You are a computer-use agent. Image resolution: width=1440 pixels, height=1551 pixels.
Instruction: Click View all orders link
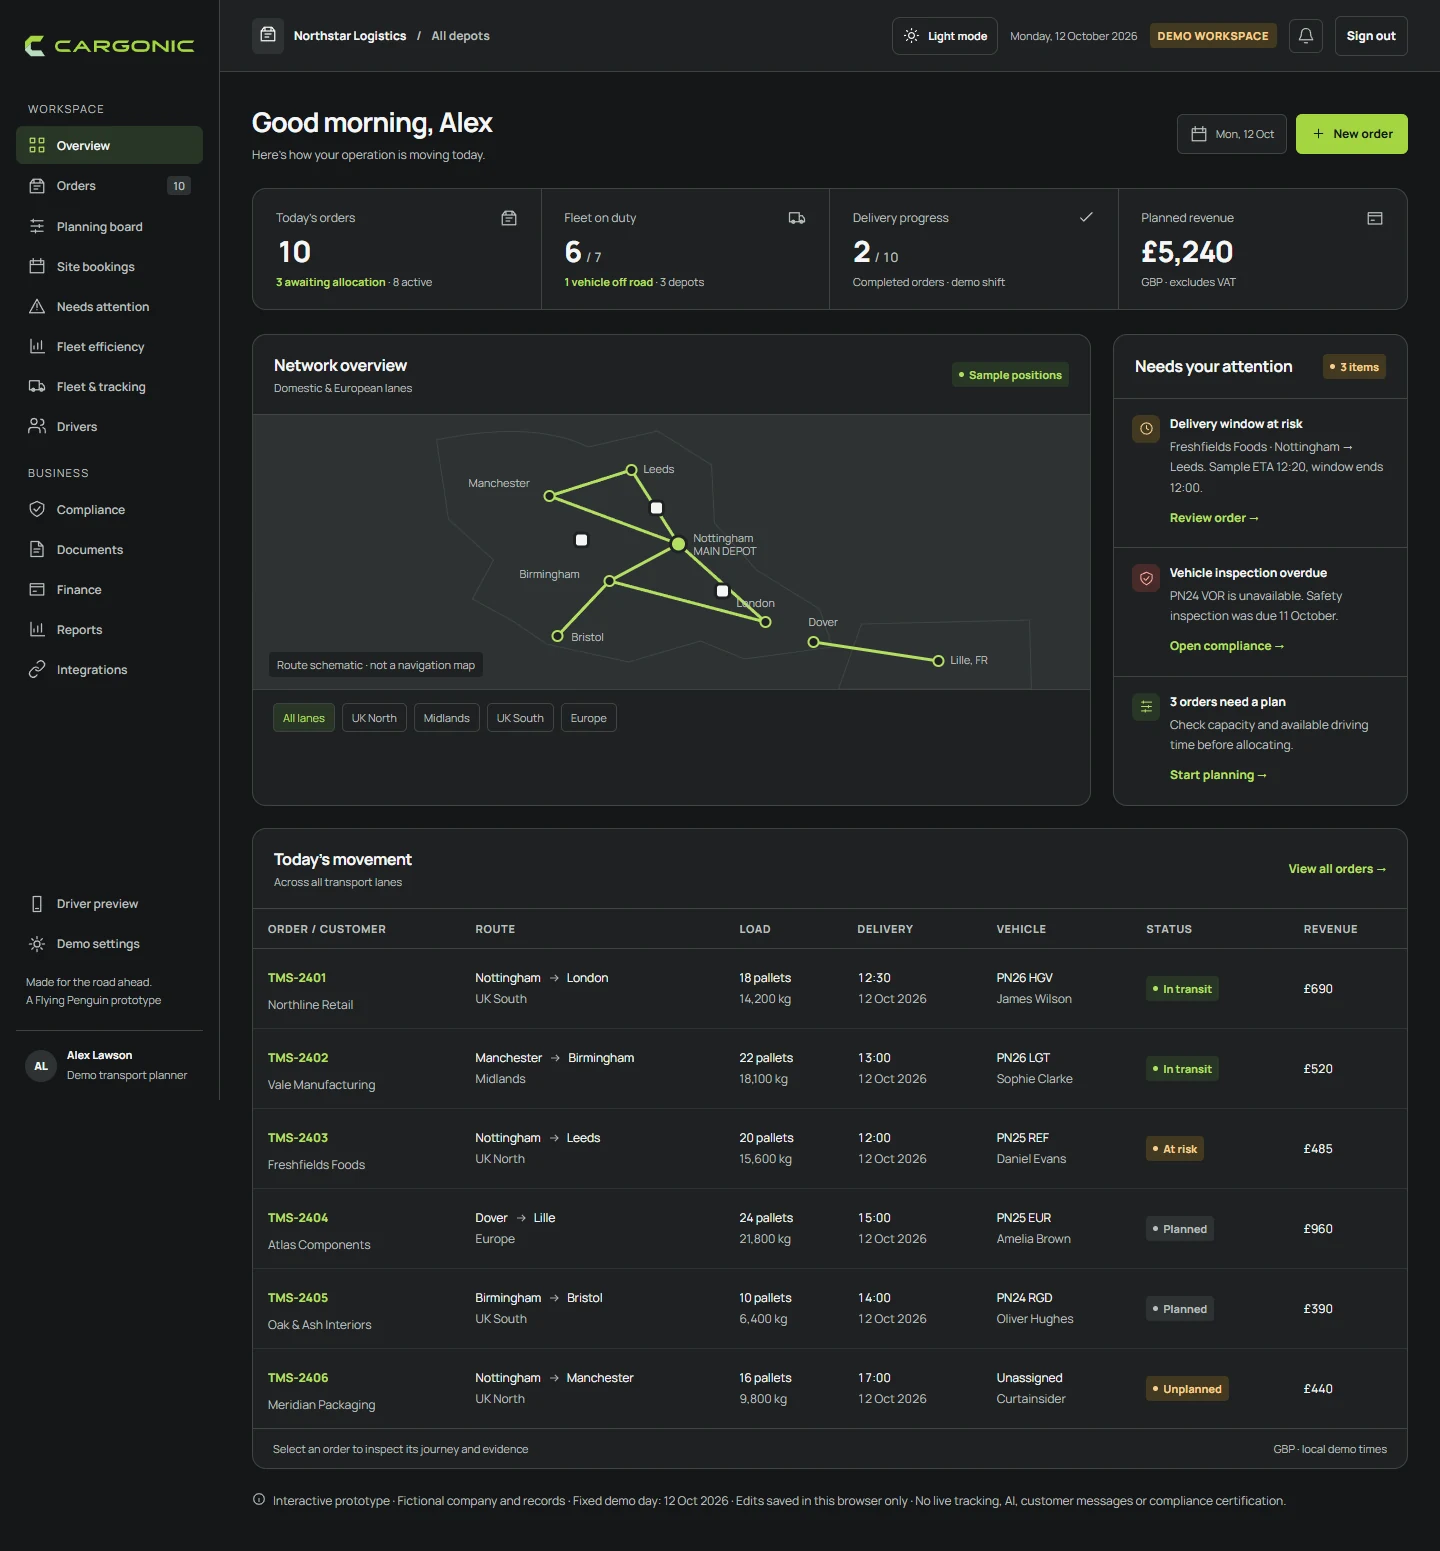(x=1337, y=869)
